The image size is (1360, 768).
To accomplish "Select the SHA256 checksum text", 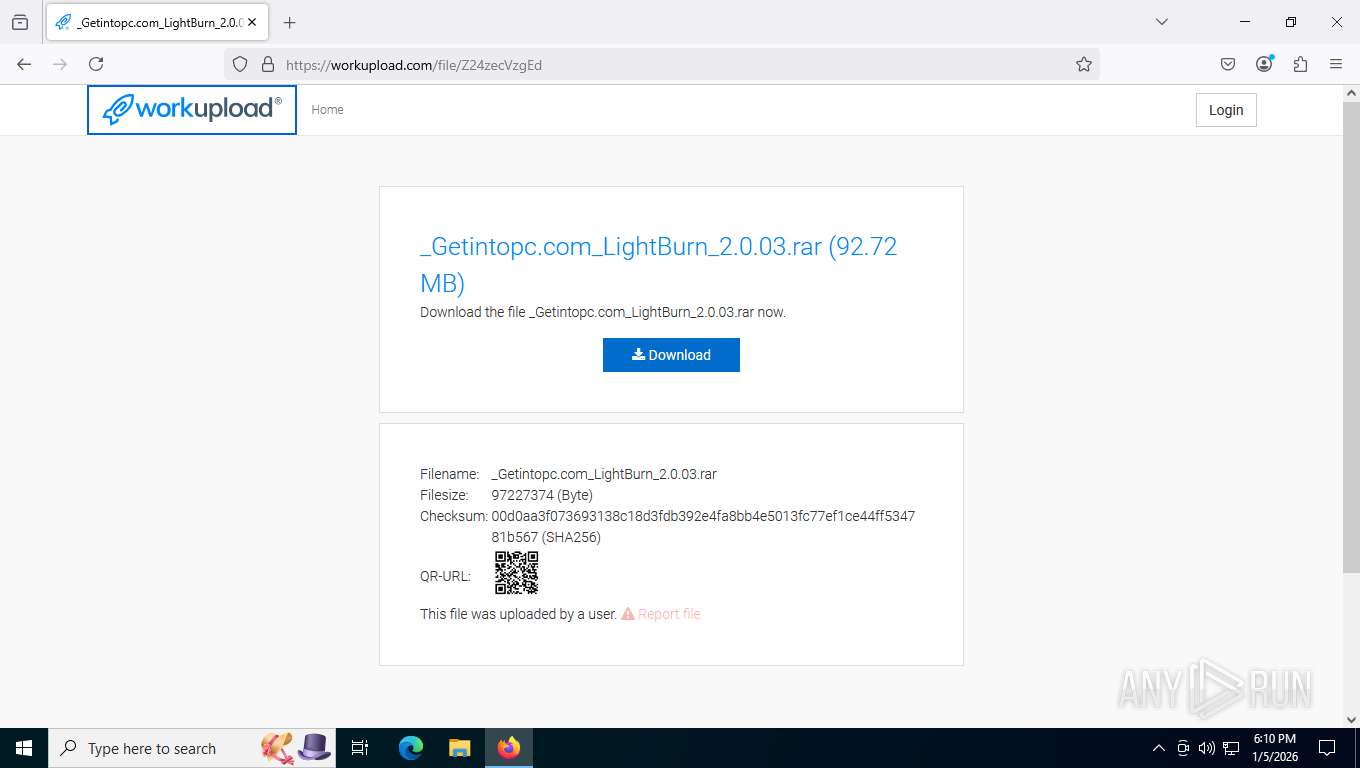I will 703,527.
